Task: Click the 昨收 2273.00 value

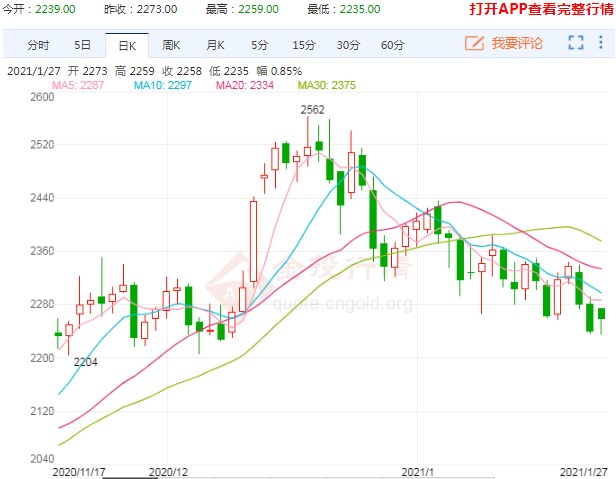Action: 157,9
